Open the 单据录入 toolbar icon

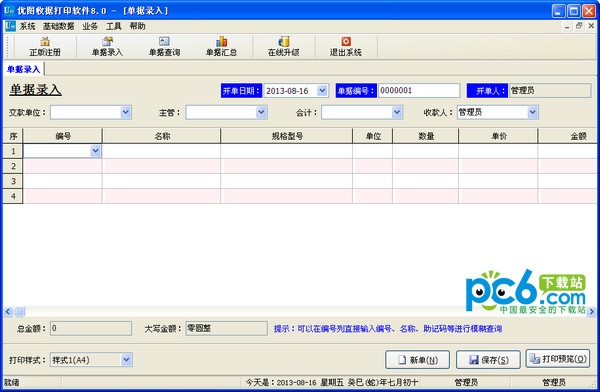(x=107, y=47)
